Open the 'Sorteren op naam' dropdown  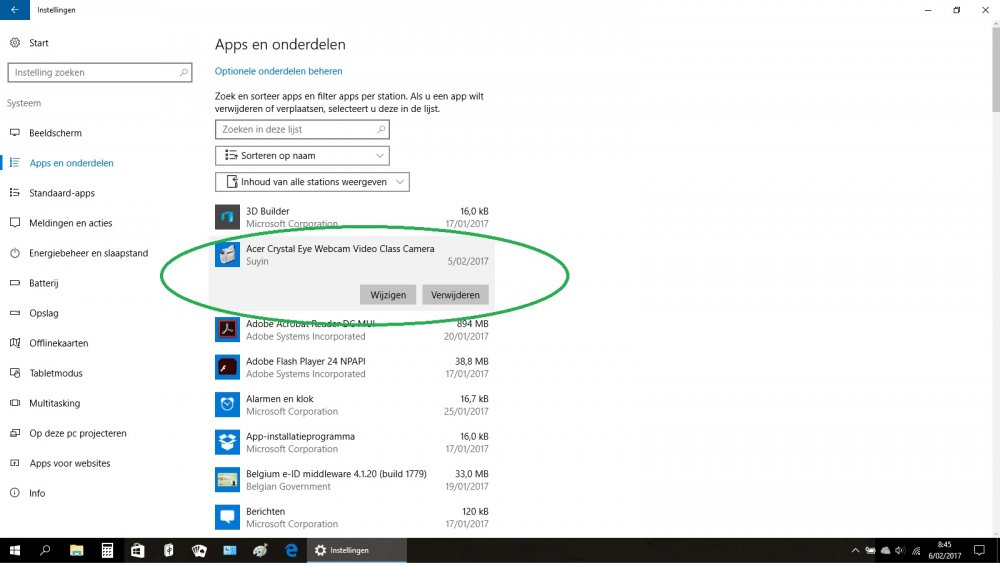pos(302,156)
